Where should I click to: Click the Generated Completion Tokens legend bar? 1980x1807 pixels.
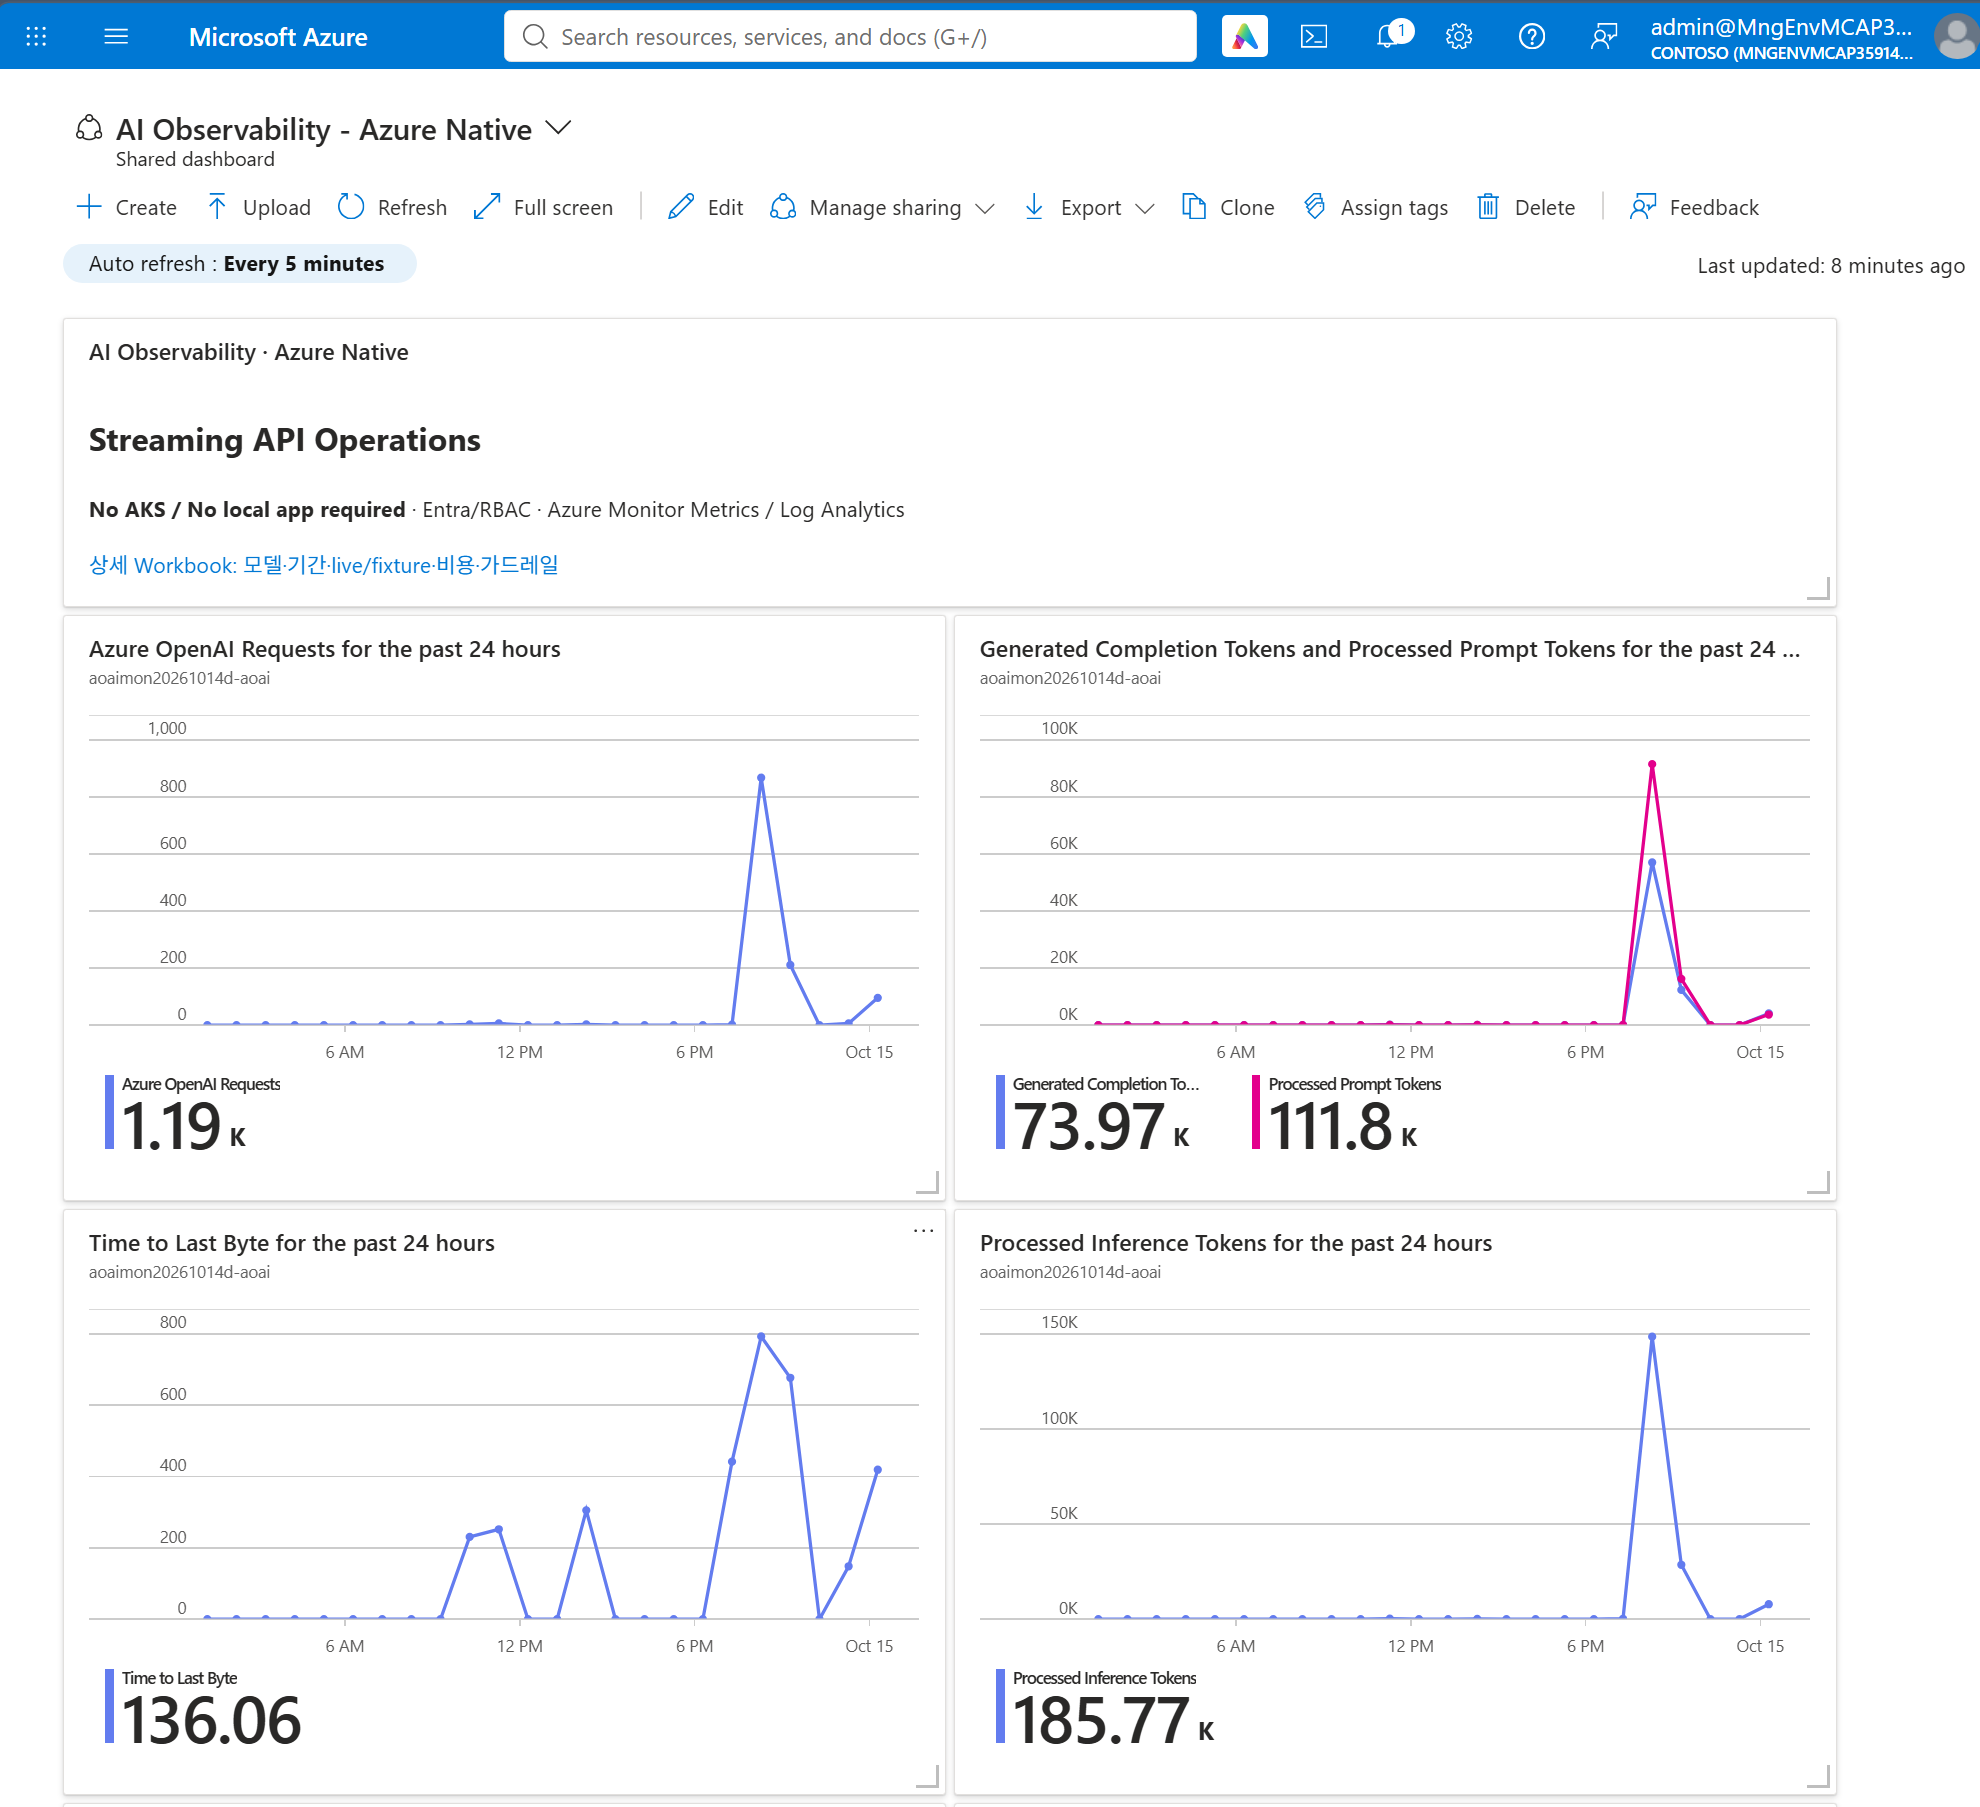click(x=1000, y=1112)
